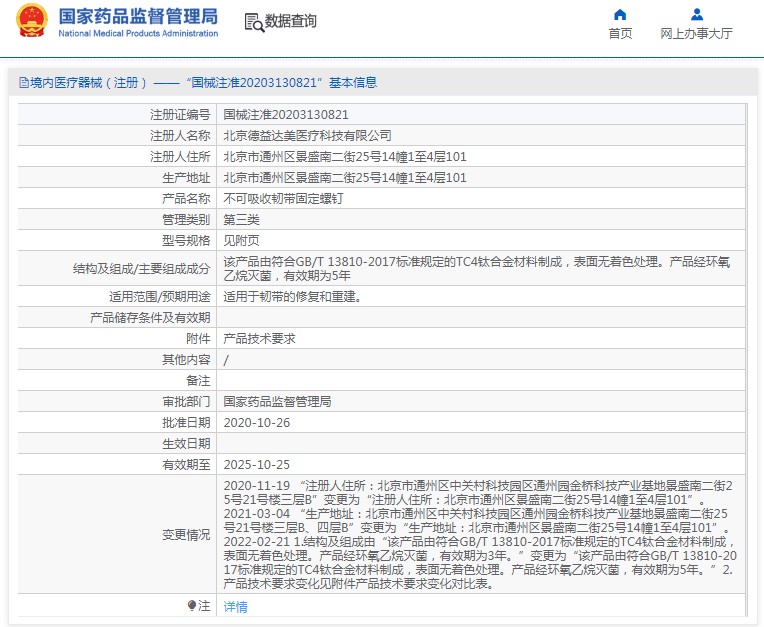Go to 网上办事大厅

click(696, 33)
